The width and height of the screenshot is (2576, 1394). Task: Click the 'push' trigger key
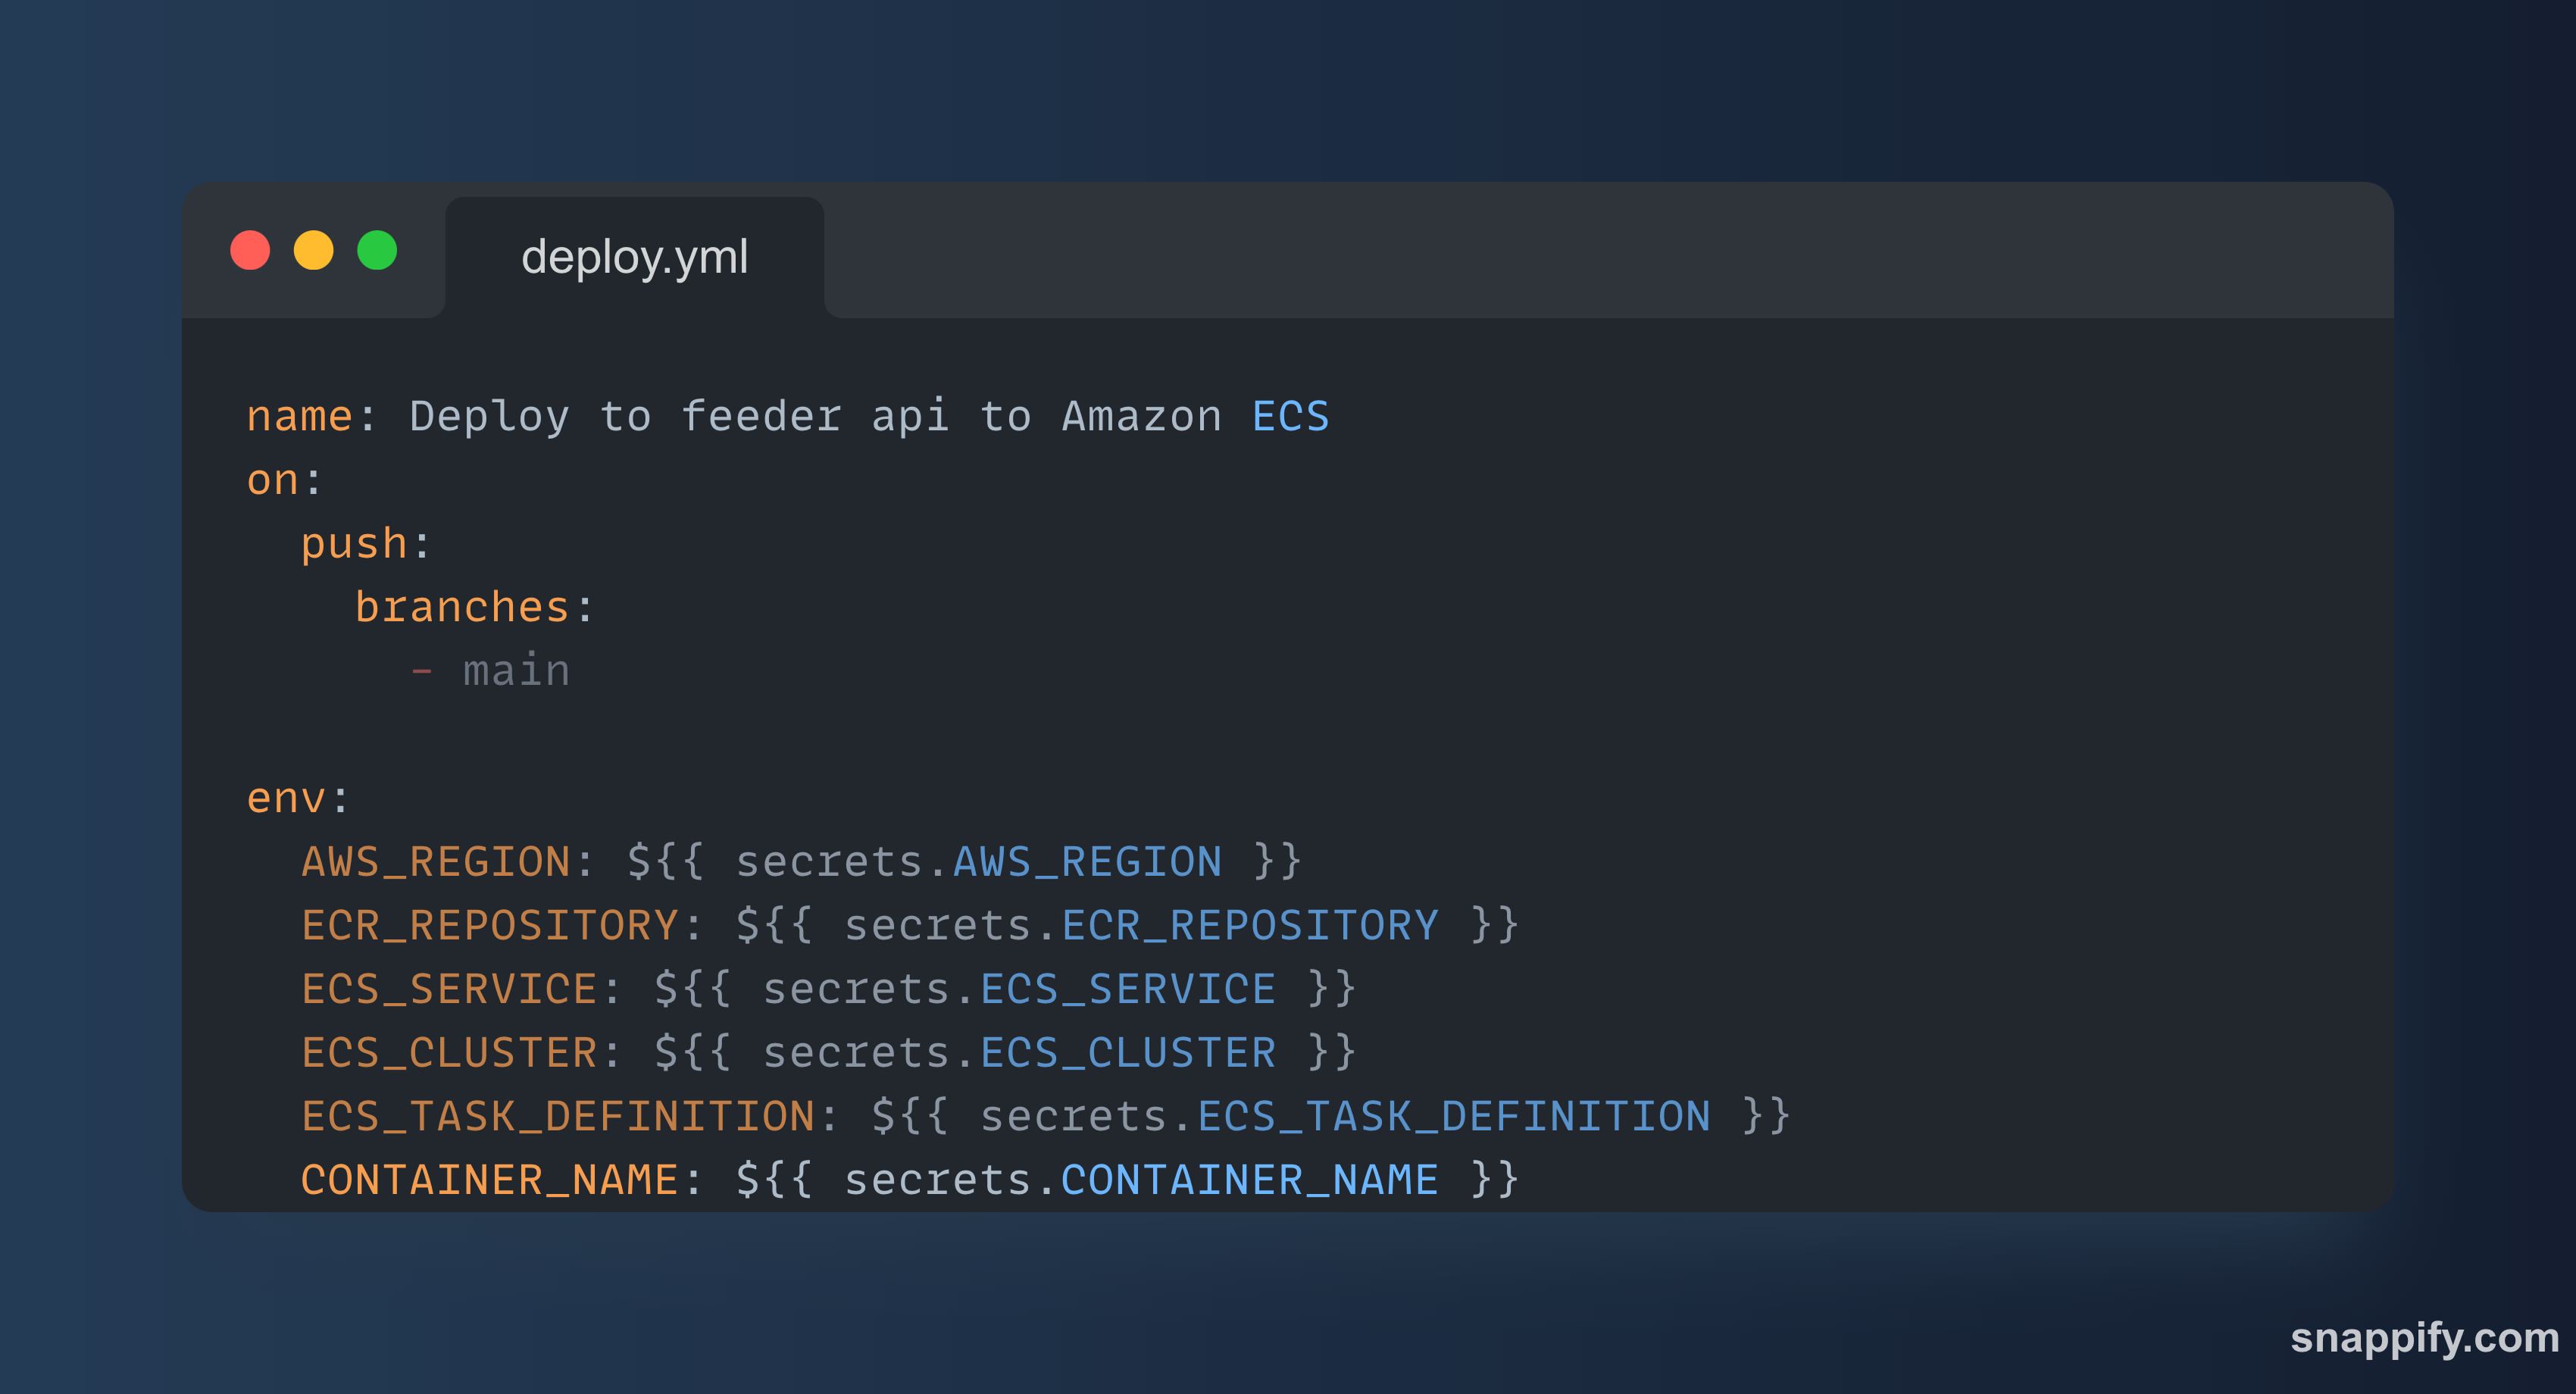tap(354, 544)
